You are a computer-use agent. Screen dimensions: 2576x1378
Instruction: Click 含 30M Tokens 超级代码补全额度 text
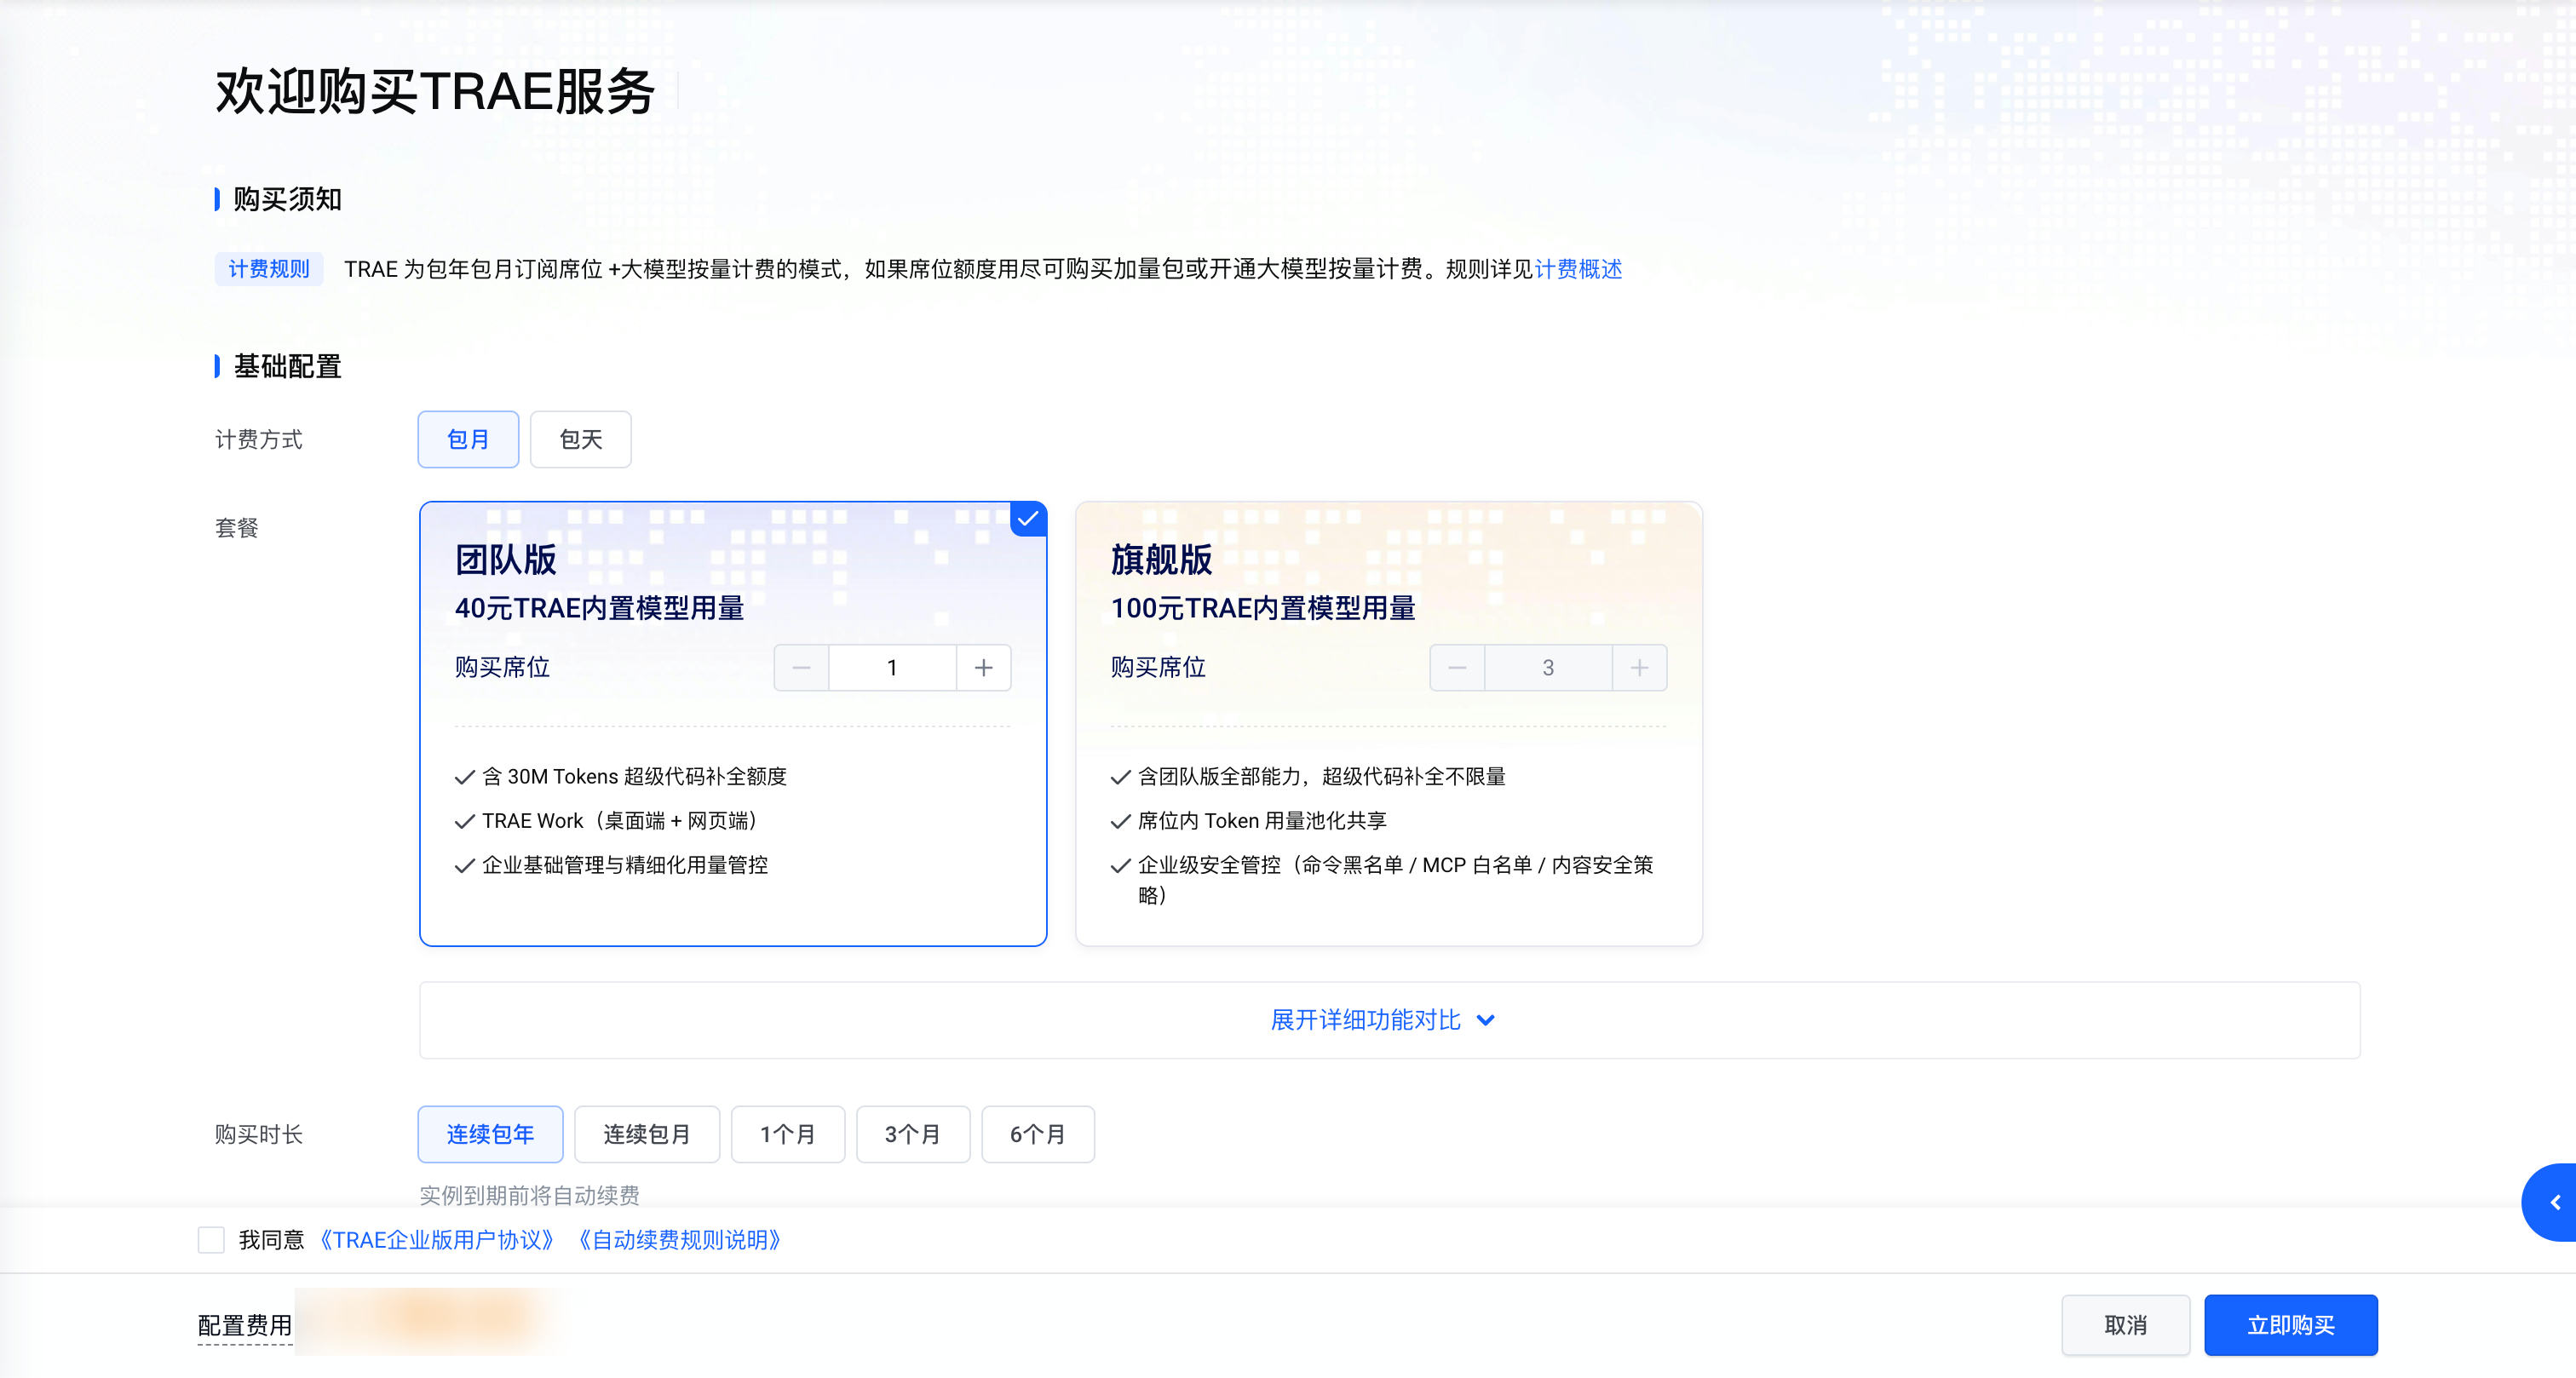[x=634, y=777]
